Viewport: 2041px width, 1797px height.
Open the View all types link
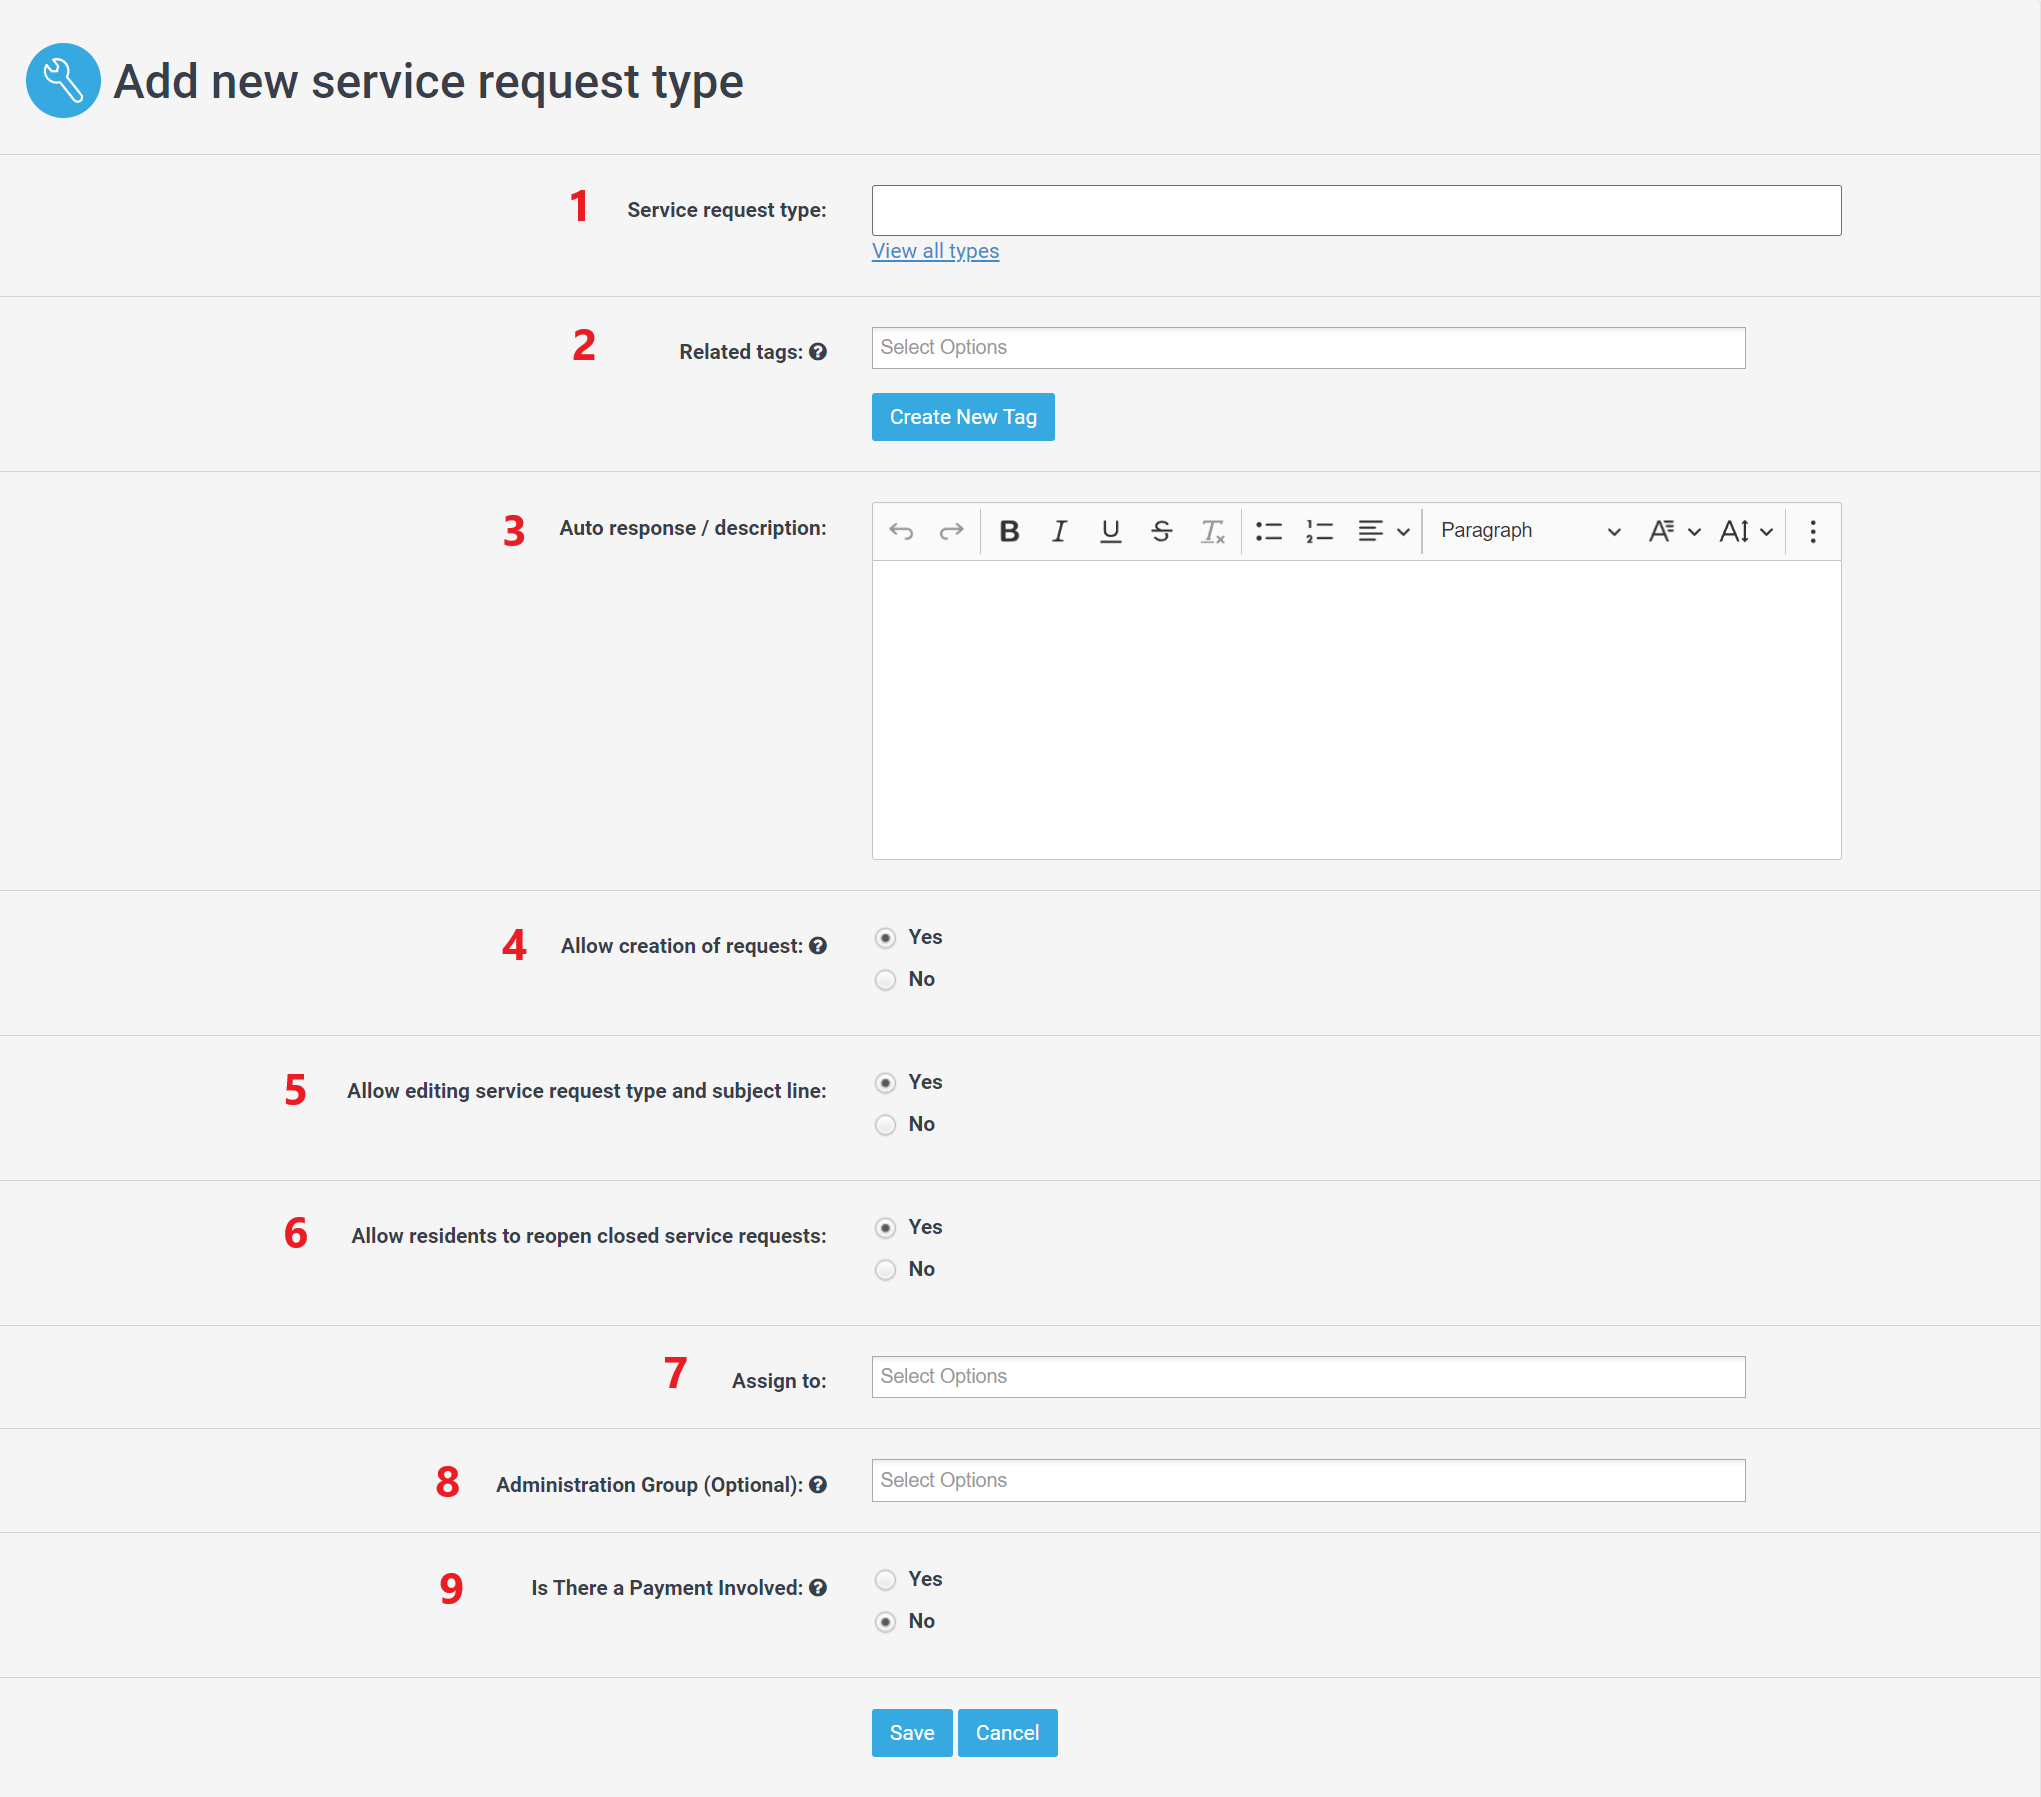934,251
